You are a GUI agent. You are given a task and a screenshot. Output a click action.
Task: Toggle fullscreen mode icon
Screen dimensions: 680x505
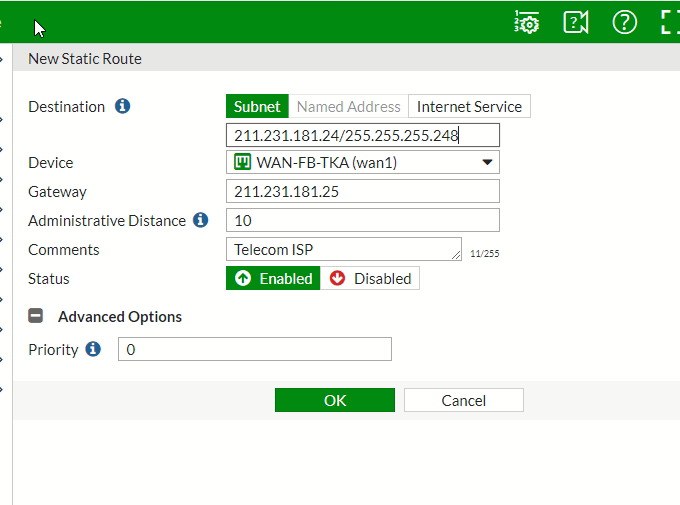(x=670, y=22)
